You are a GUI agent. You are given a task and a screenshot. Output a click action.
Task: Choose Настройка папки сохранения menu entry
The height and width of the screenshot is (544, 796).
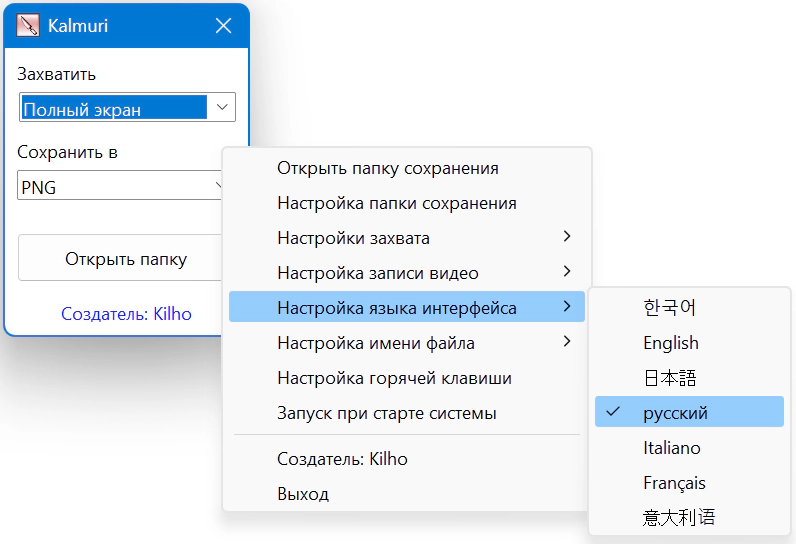pyautogui.click(x=396, y=203)
